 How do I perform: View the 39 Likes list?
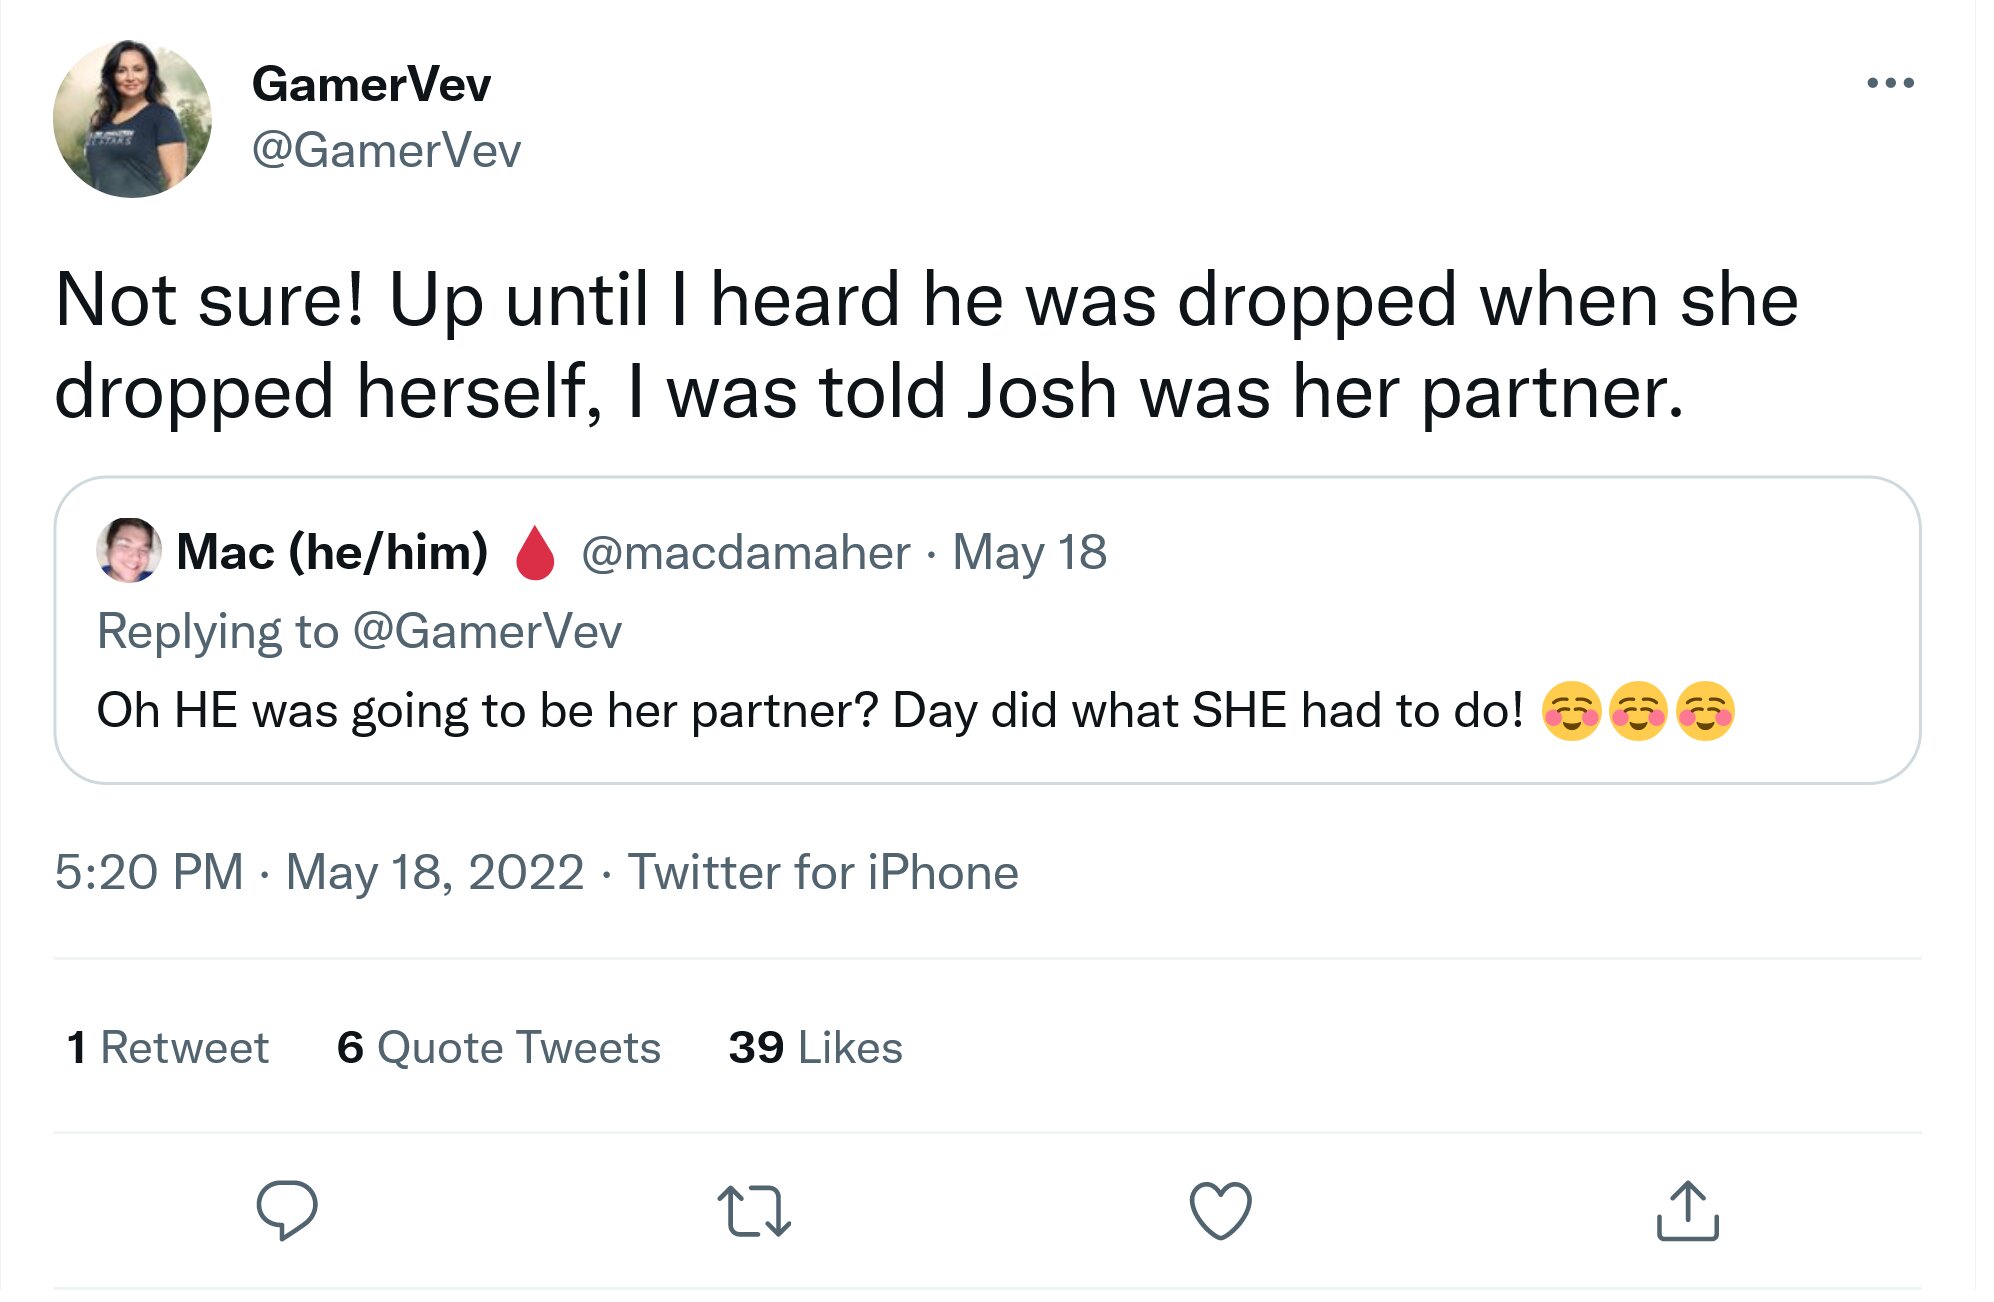coord(815,1047)
